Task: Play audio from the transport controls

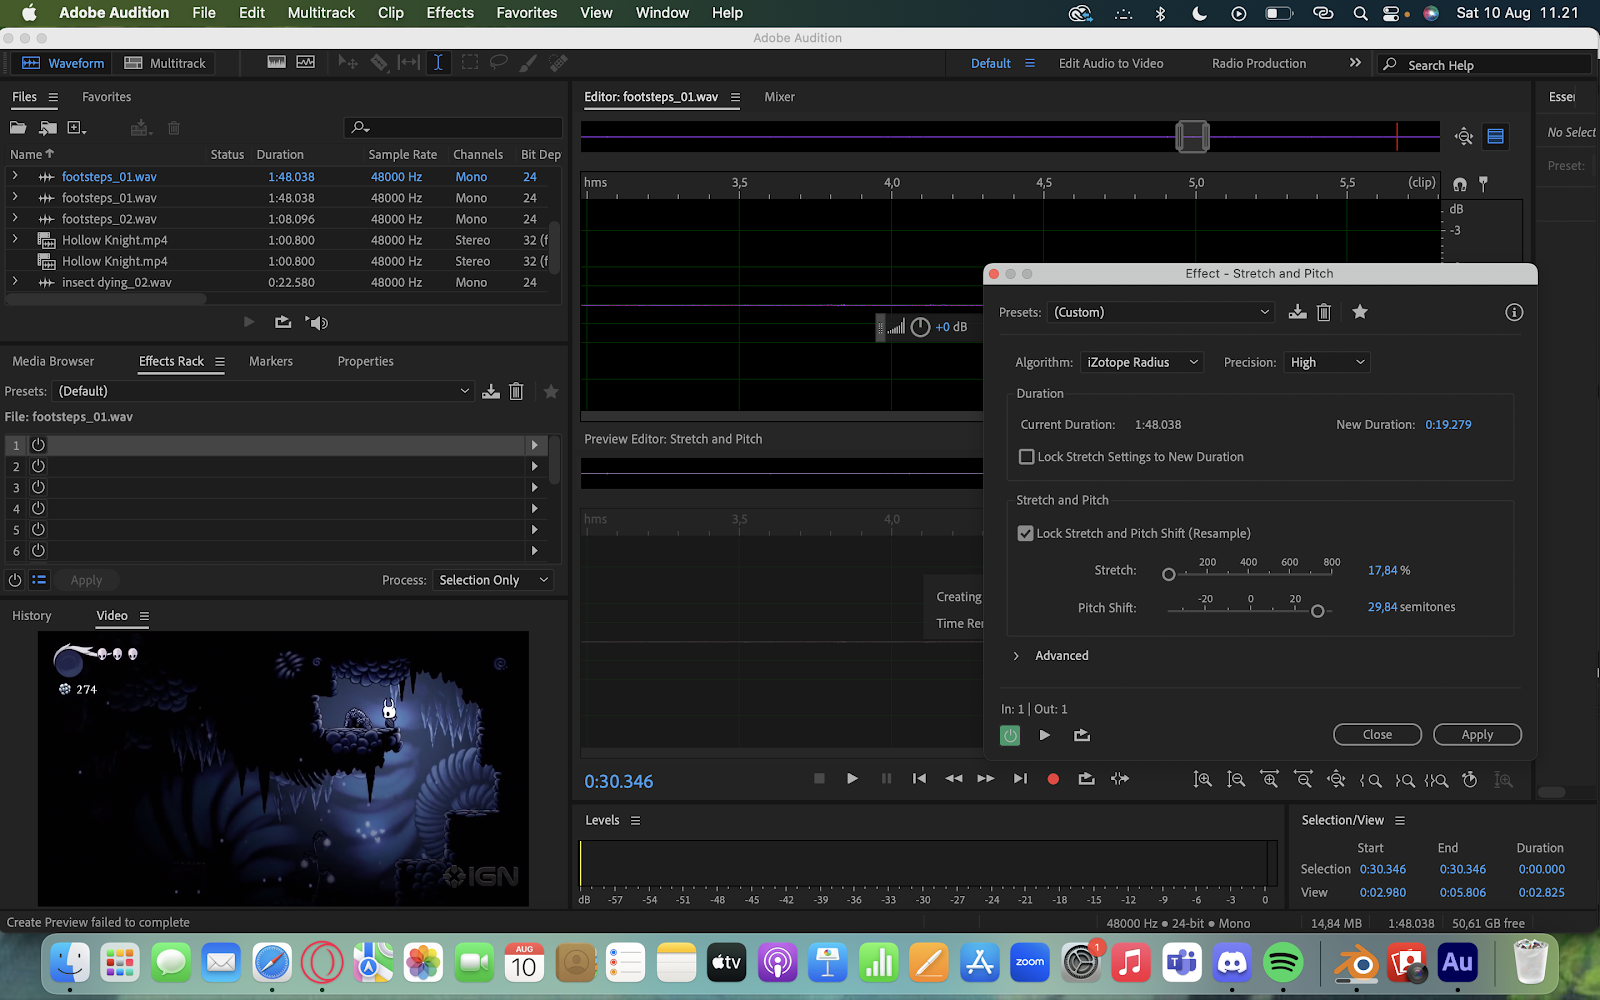Action: pos(852,779)
